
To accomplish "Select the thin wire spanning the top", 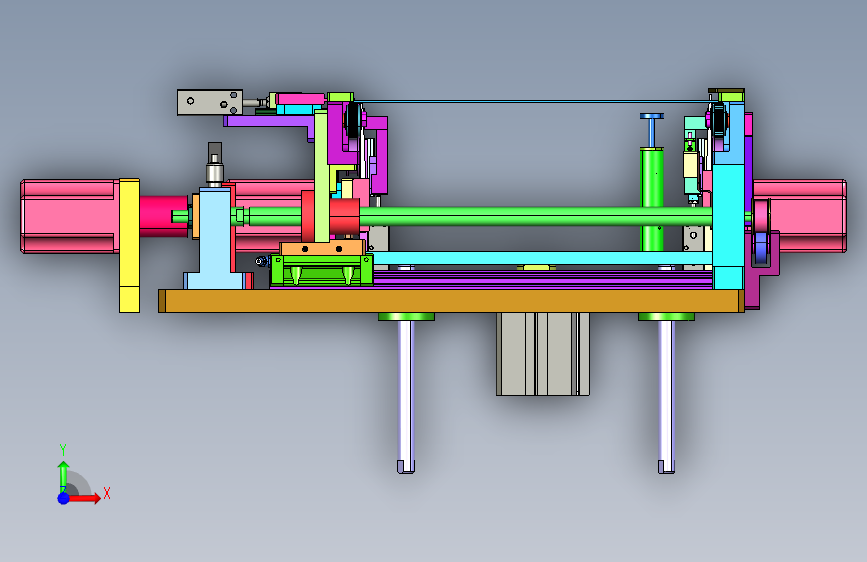I will pos(534,101).
